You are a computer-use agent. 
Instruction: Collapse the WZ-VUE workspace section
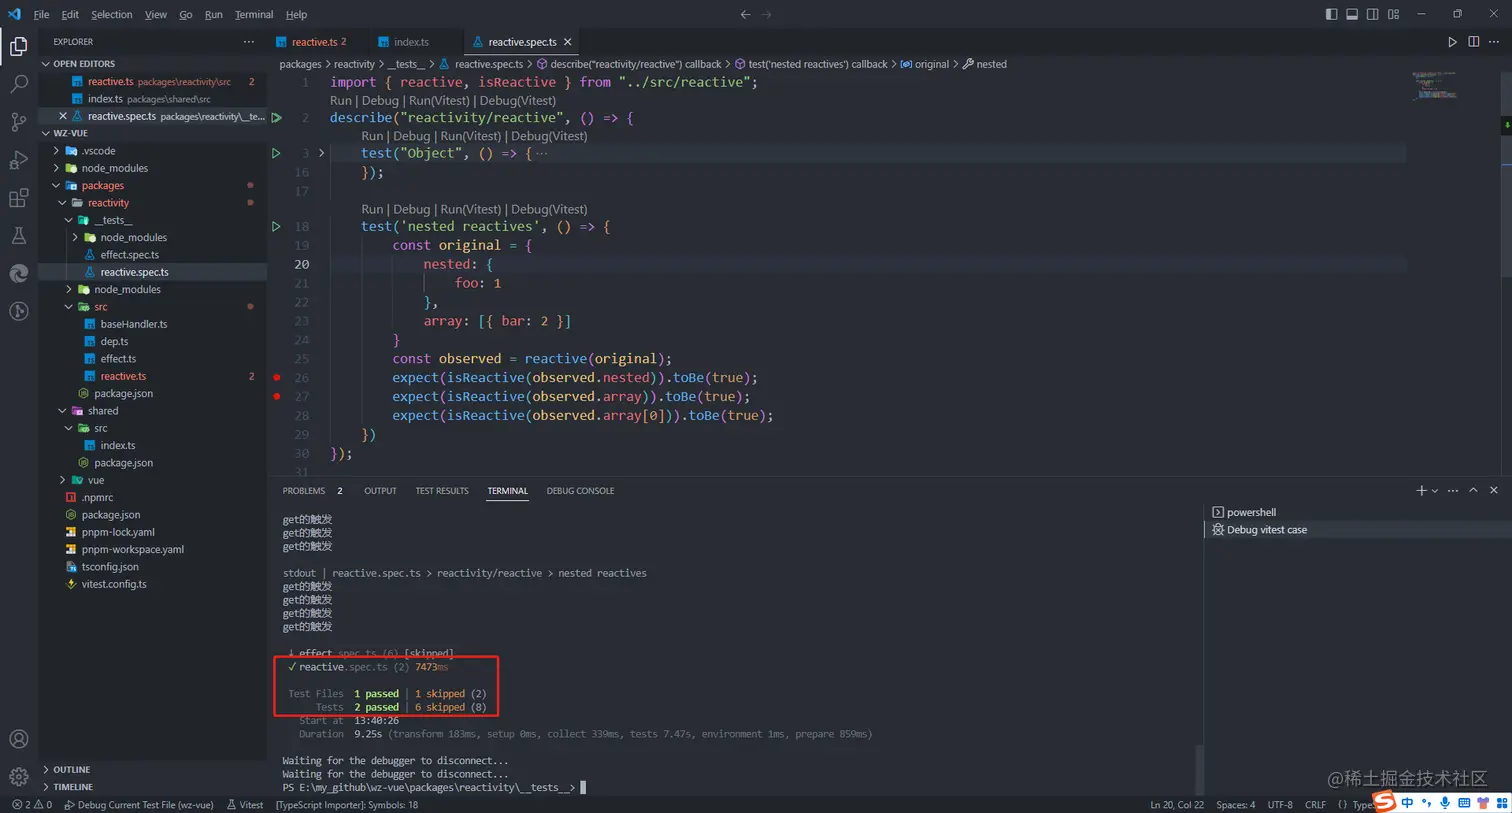coord(46,133)
